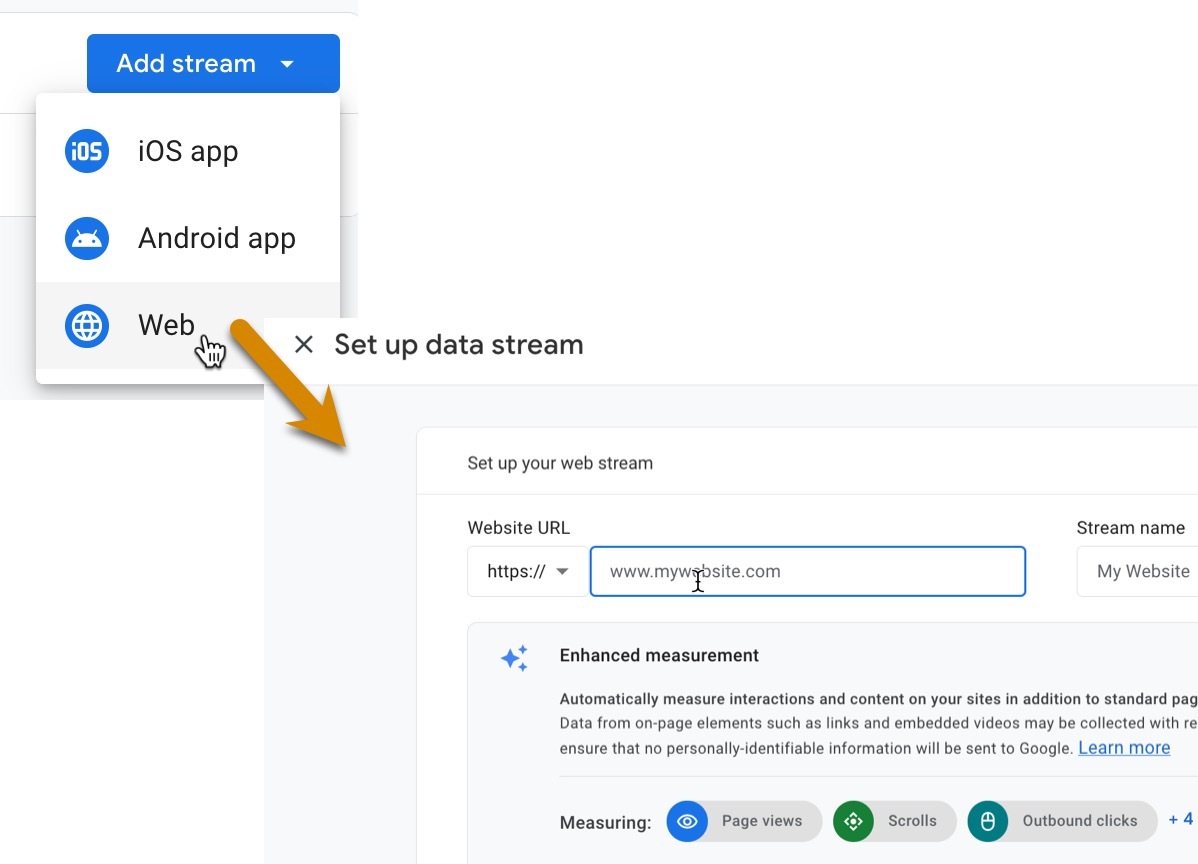Click the Set up data stream title
The width and height of the screenshot is (1198, 864).
458,345
